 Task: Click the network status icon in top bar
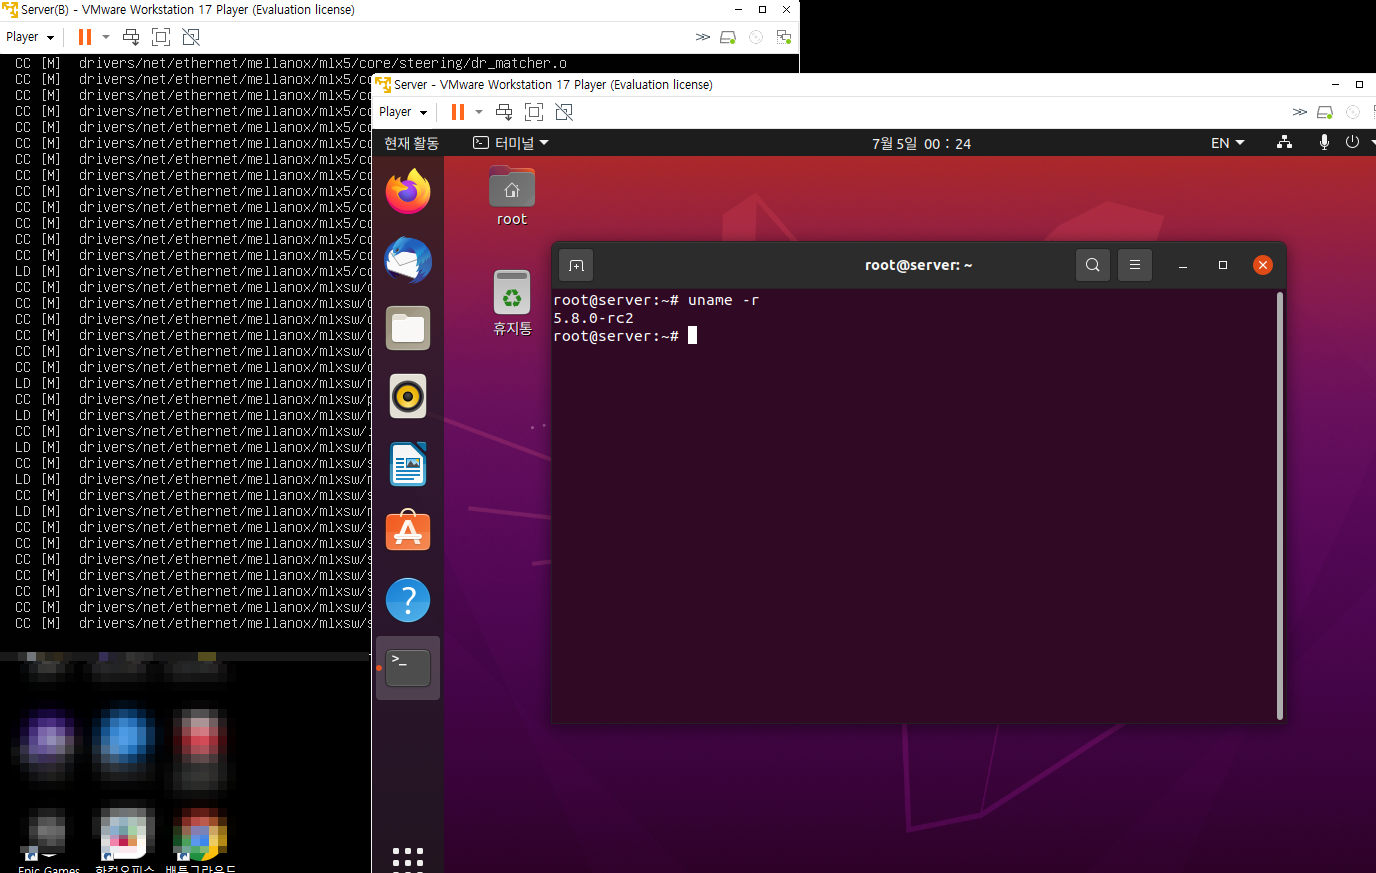pos(1284,143)
